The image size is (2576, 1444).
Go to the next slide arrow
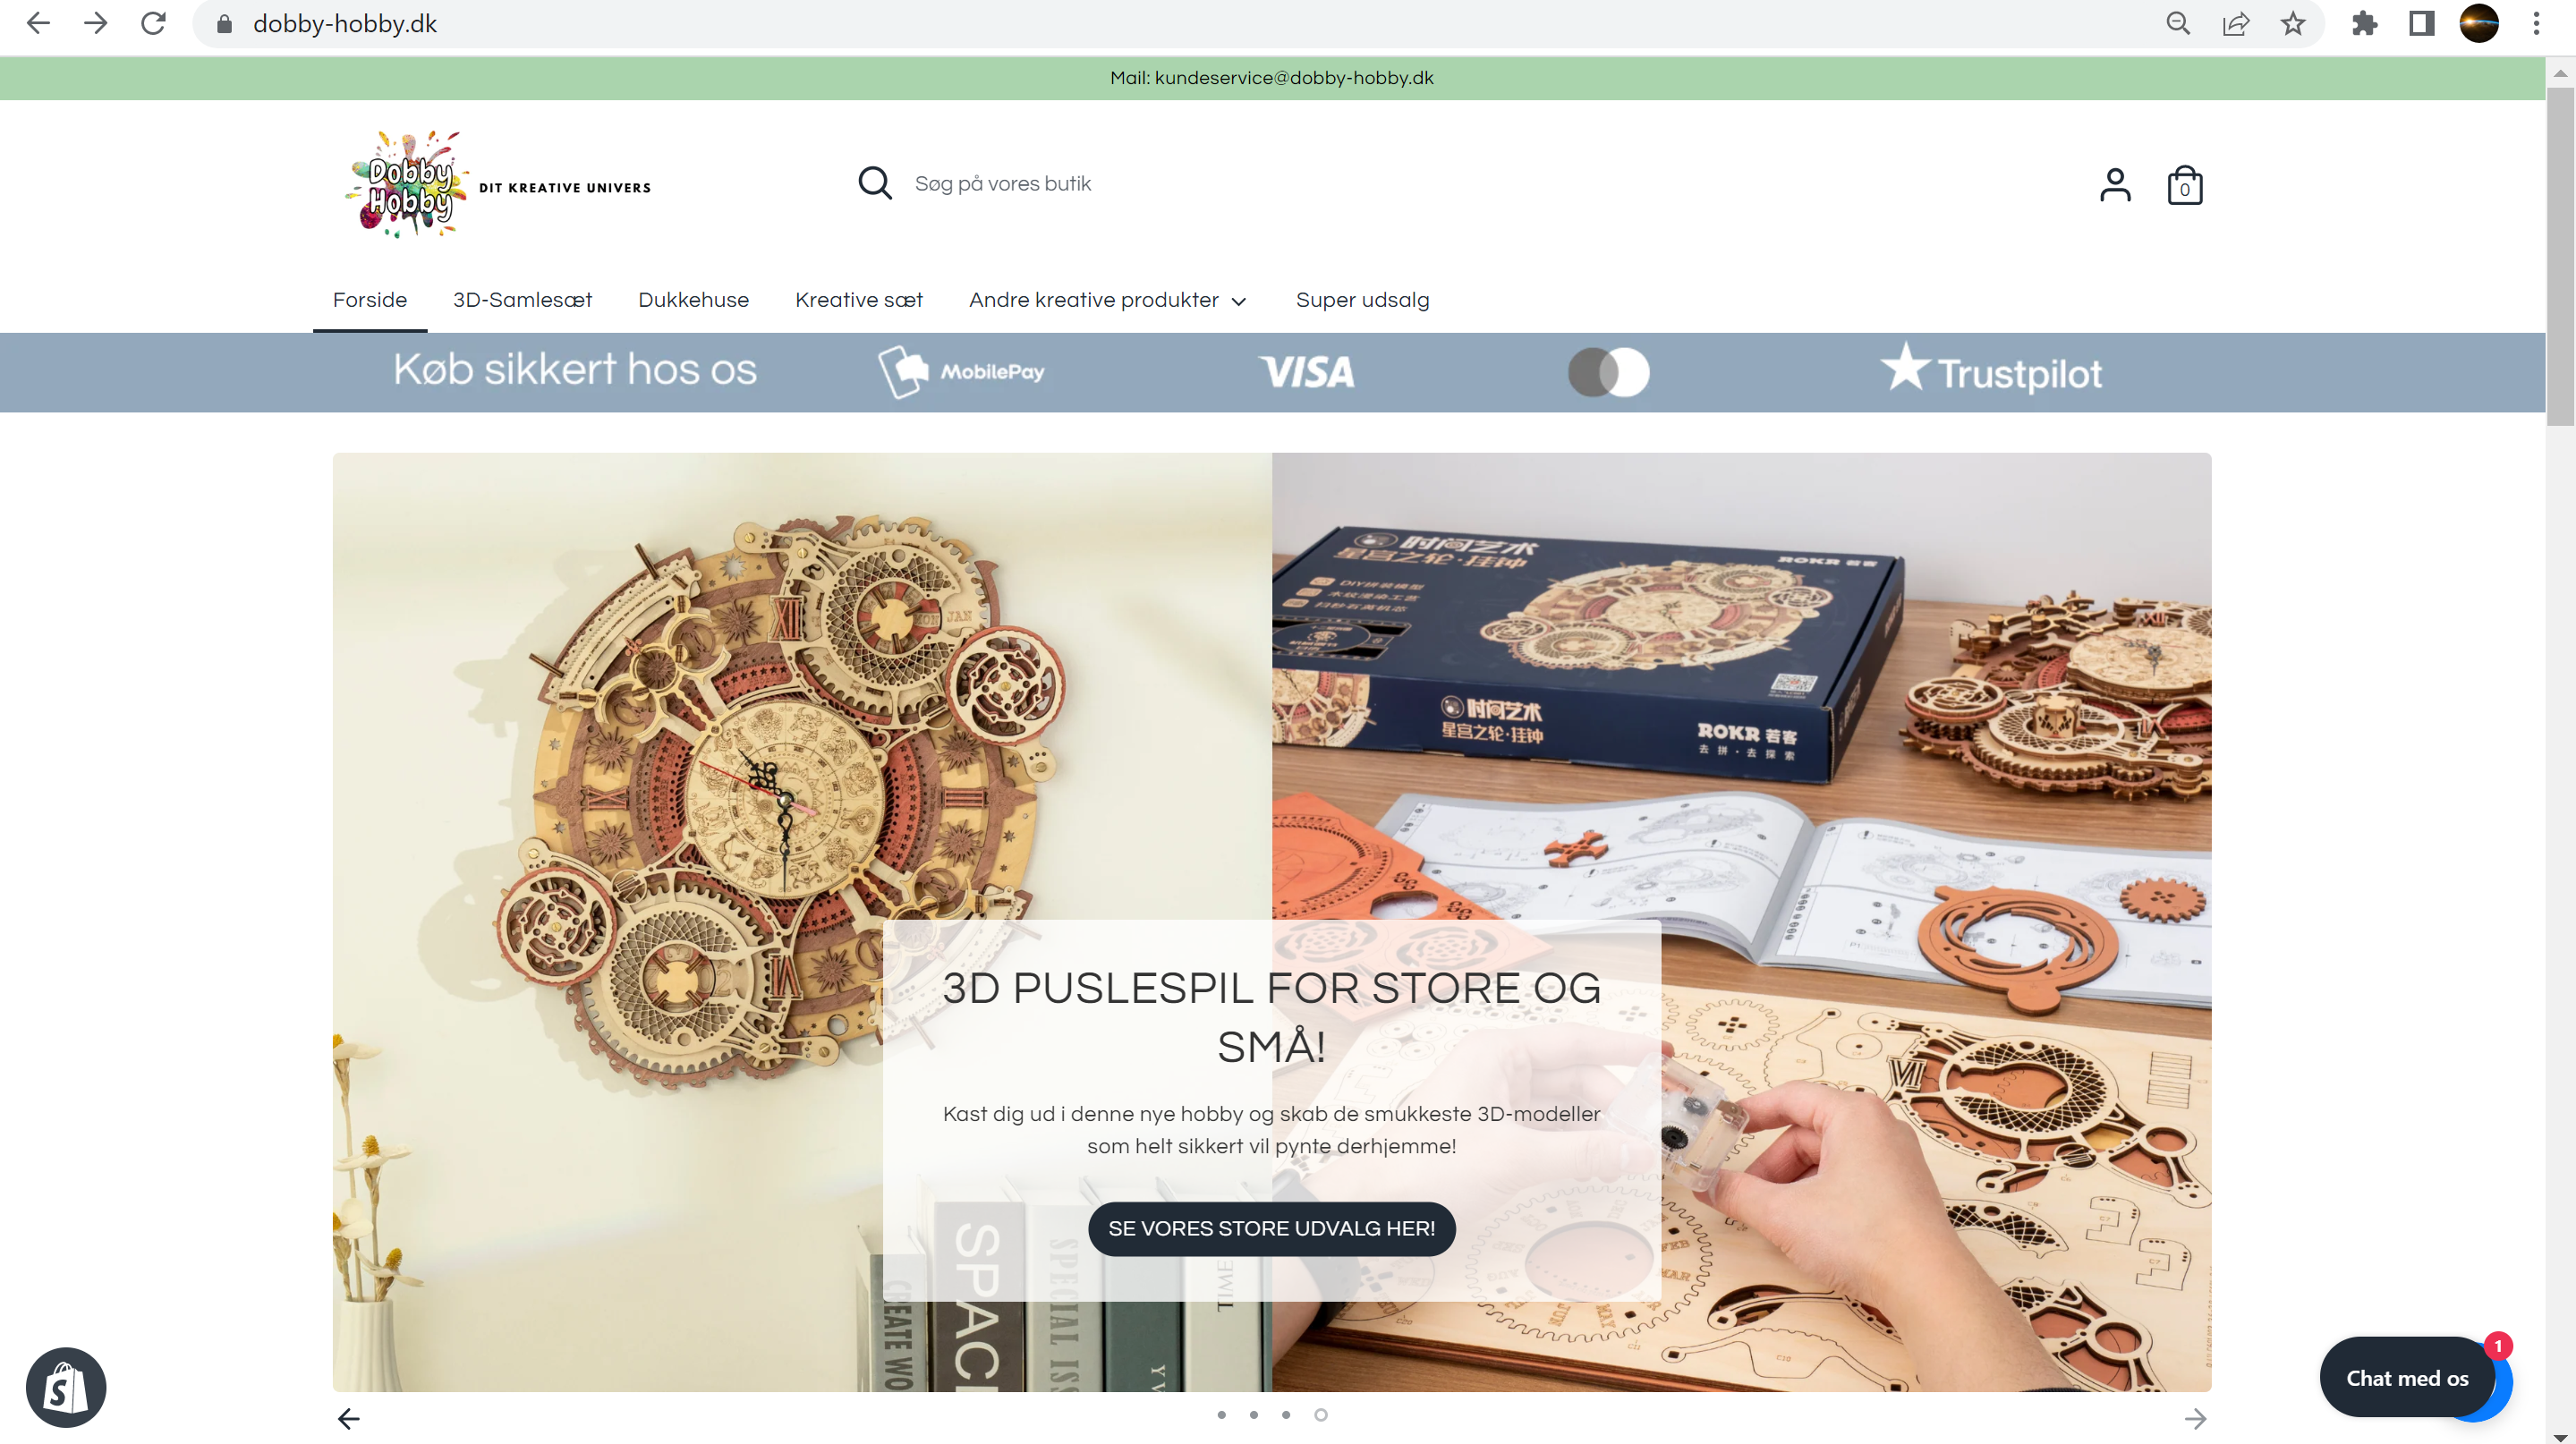[2195, 1418]
